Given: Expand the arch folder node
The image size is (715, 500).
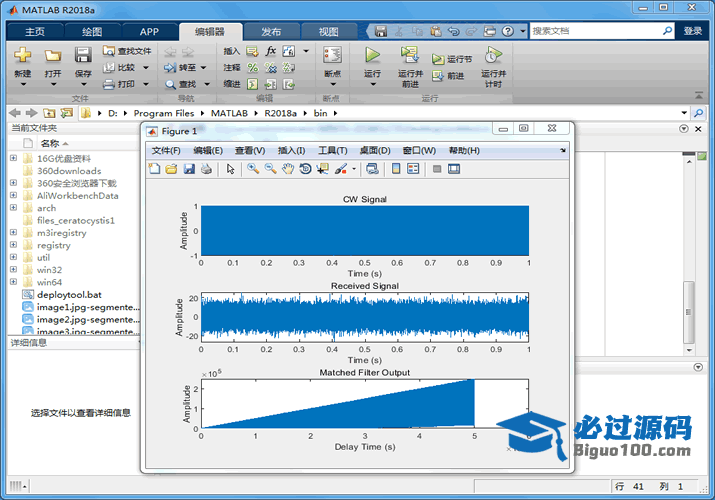Looking at the screenshot, I should (x=14, y=208).
